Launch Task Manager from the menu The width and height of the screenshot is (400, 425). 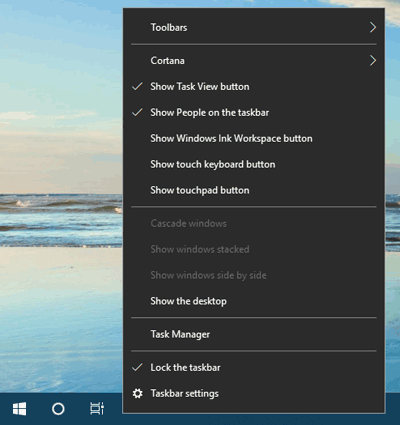tap(254, 334)
